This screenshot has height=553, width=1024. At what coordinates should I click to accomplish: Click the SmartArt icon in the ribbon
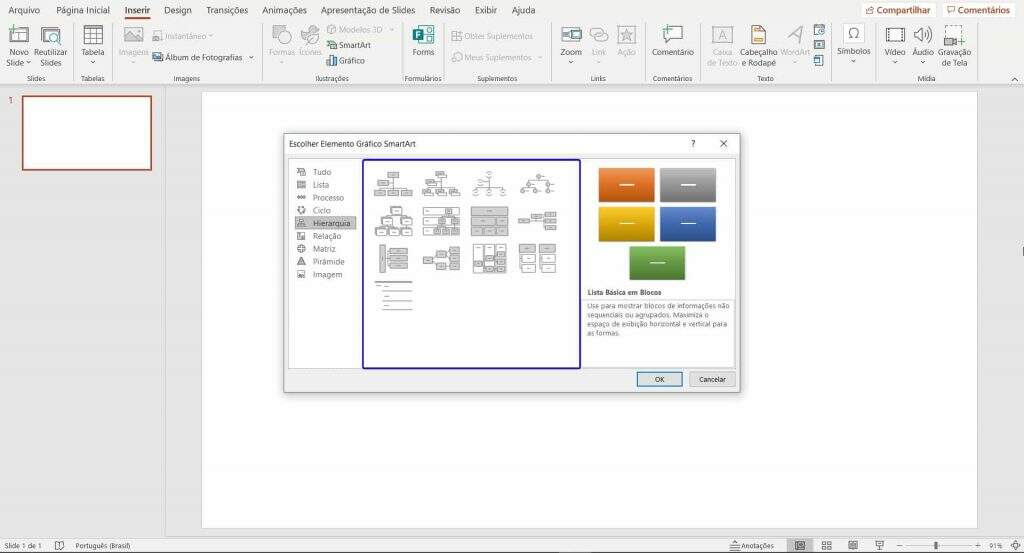[348, 45]
